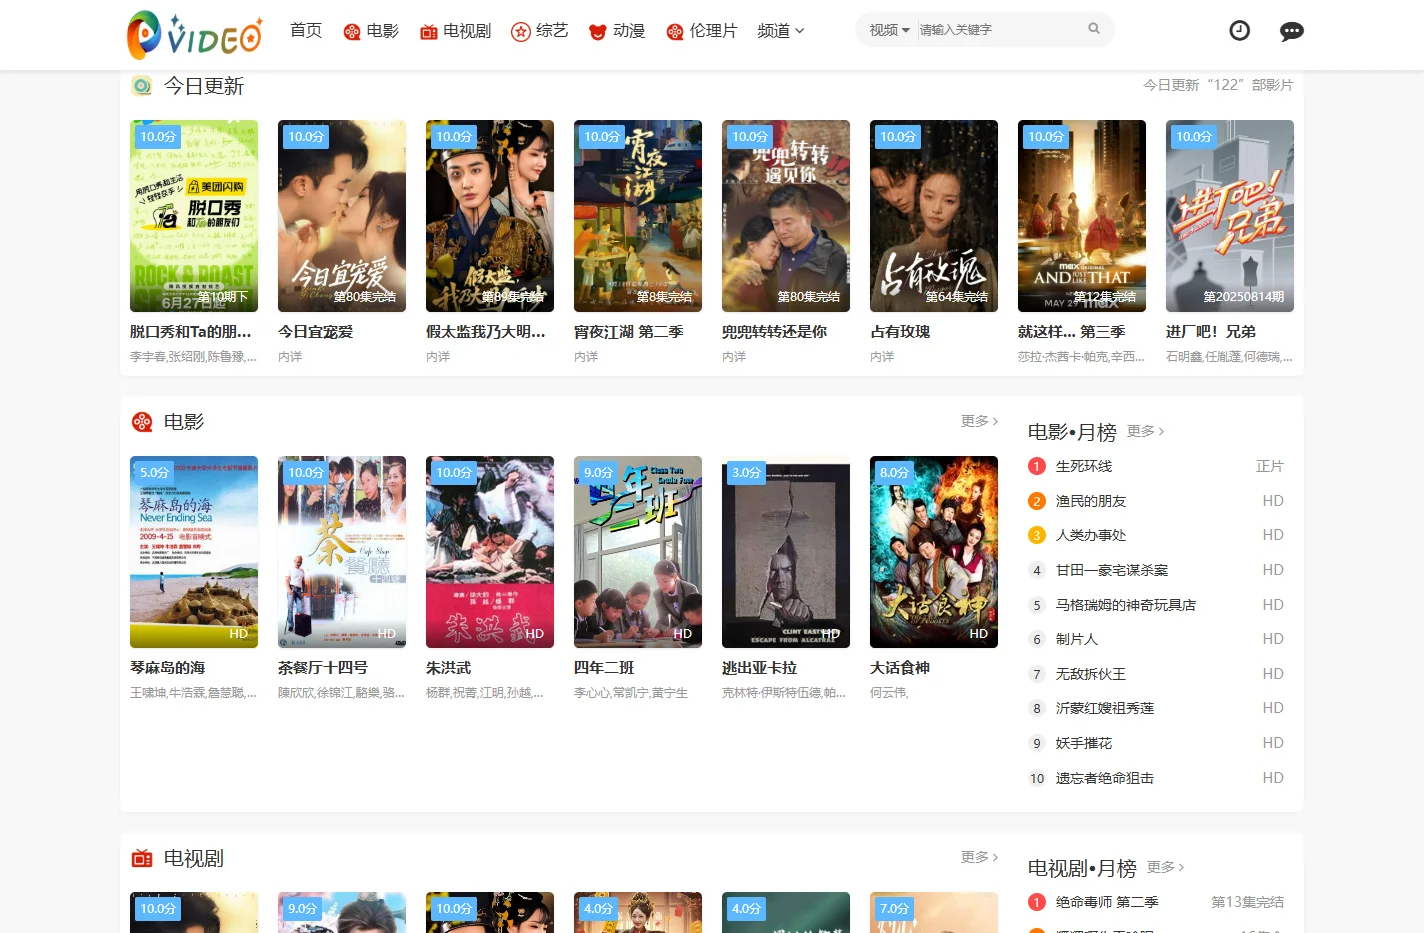The height and width of the screenshot is (933, 1424).
Task: Open the 视频 search type dropdown
Action: [889, 30]
